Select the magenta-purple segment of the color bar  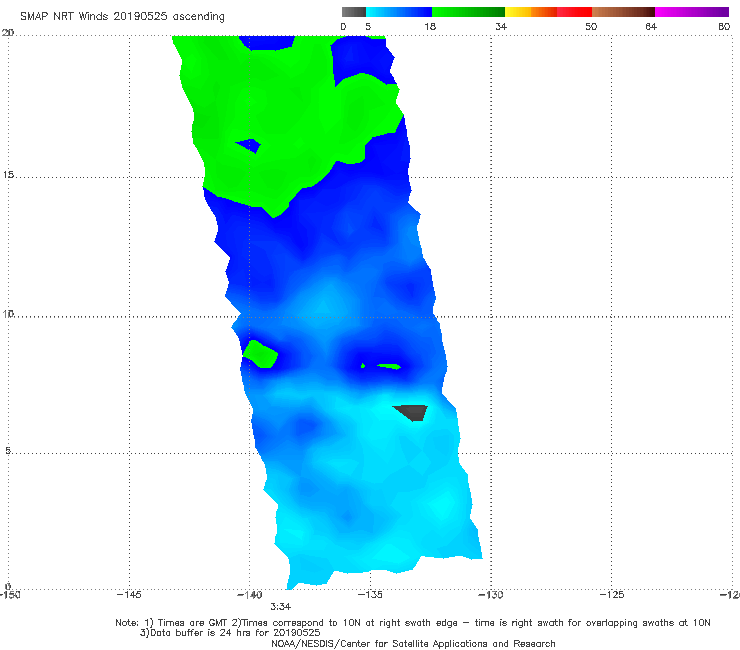tap(692, 12)
